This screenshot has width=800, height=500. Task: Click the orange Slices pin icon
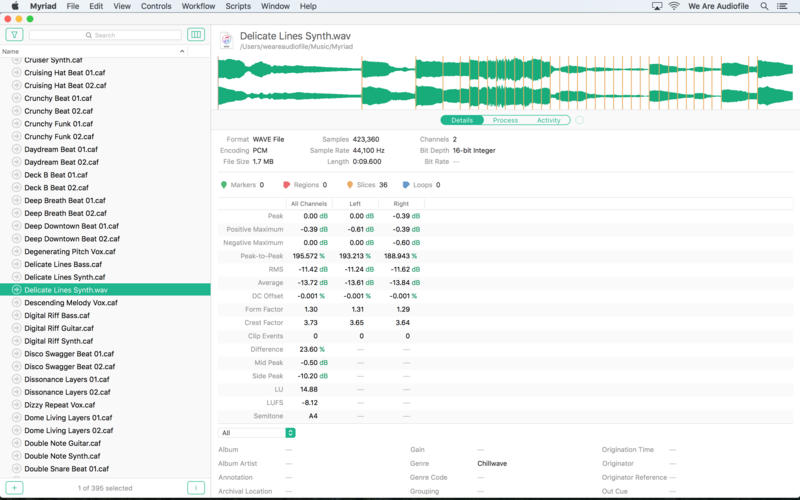(349, 185)
